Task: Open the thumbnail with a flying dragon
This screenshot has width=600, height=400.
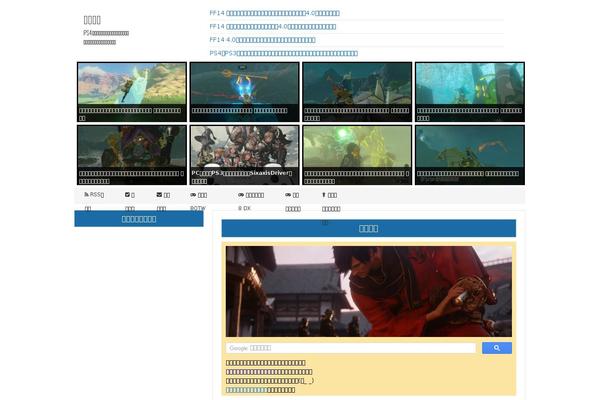Action: tap(470, 155)
